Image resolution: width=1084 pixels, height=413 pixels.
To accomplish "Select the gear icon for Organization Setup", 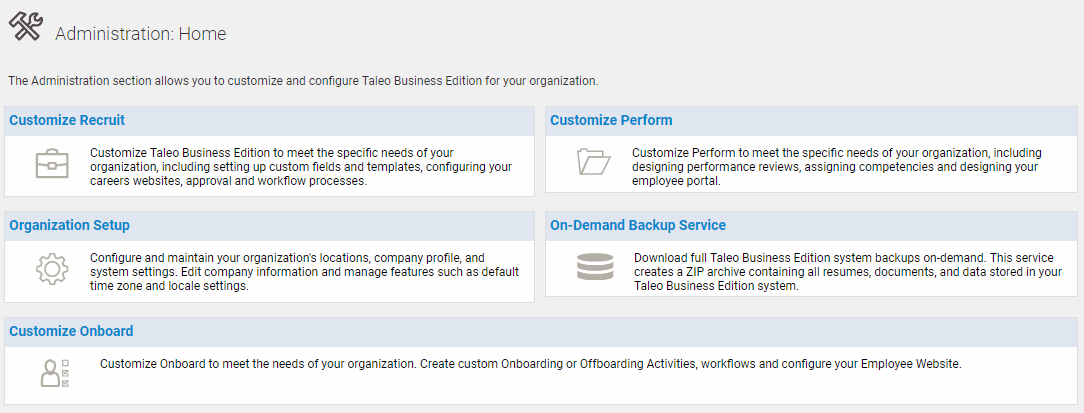I will point(52,270).
